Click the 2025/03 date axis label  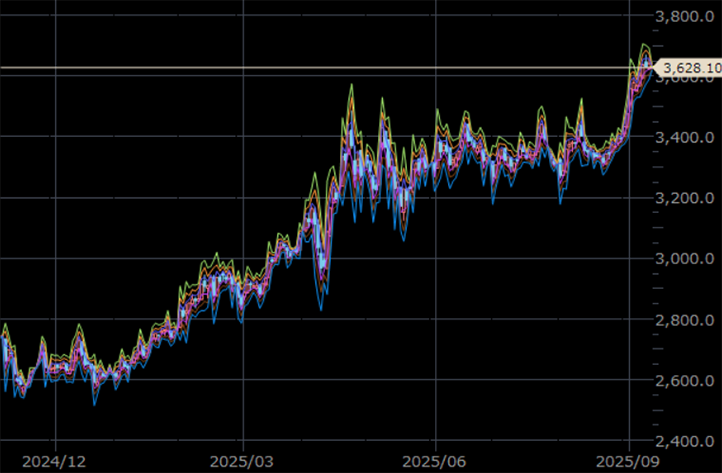click(242, 461)
